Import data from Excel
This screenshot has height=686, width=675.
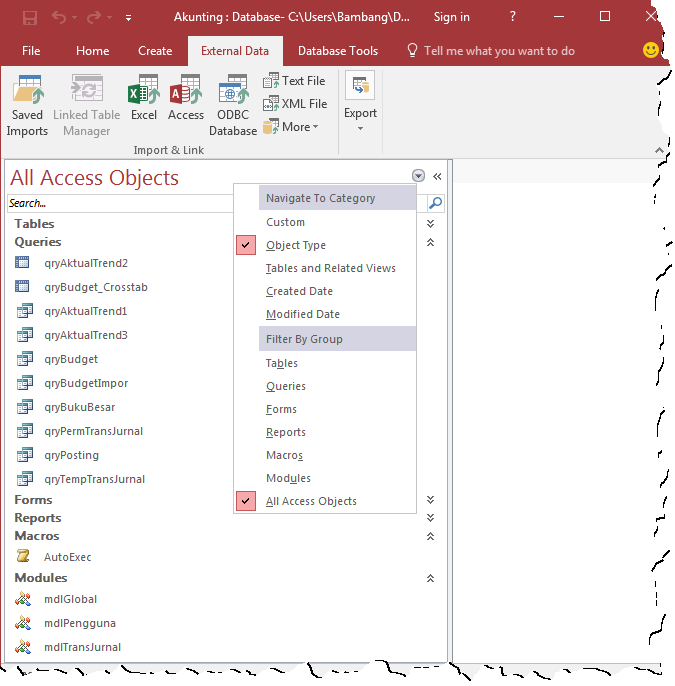[143, 98]
